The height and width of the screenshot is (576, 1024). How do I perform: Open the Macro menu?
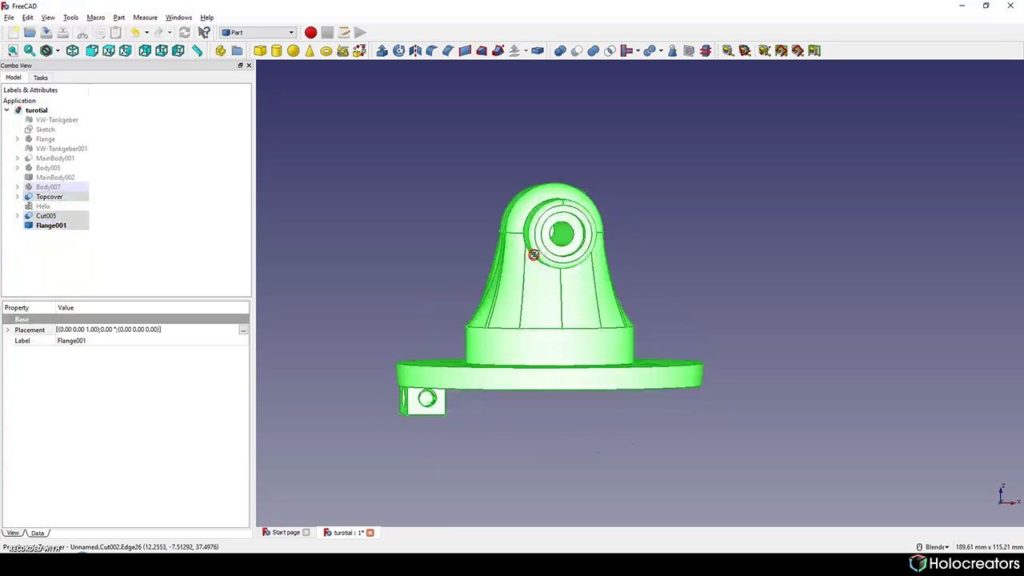tap(95, 18)
